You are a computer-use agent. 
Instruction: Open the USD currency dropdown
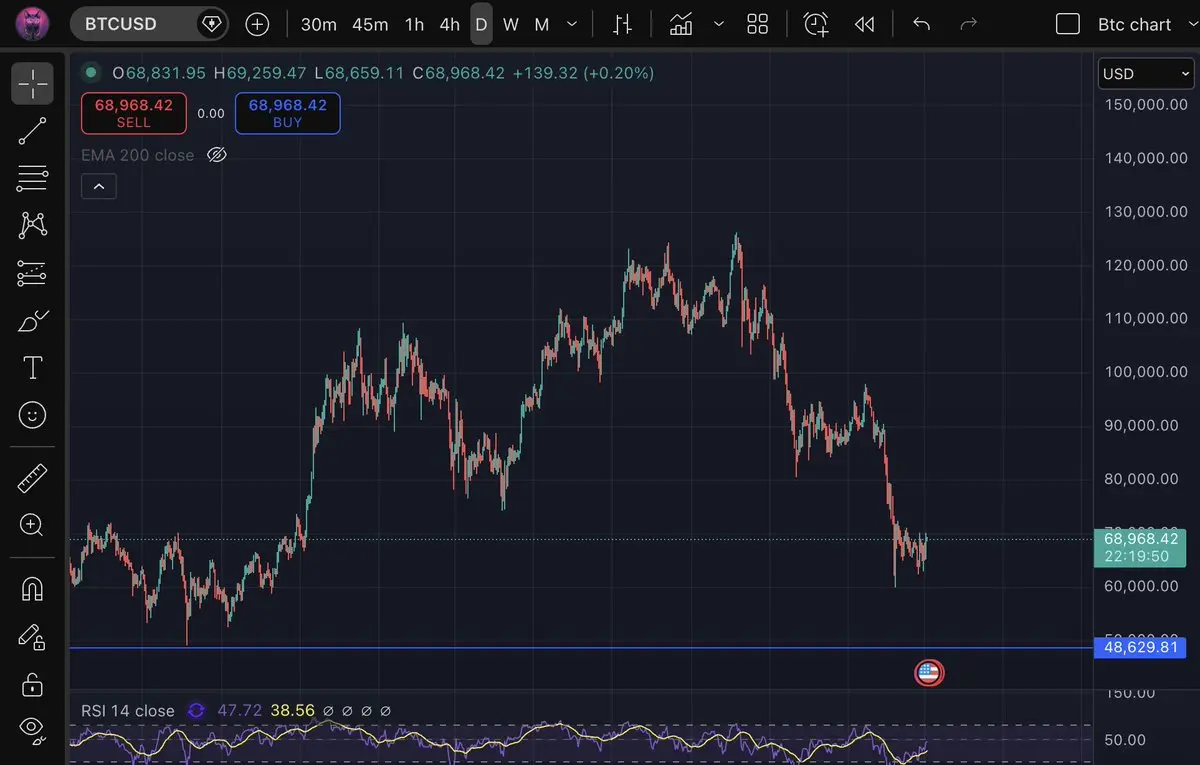(1145, 74)
